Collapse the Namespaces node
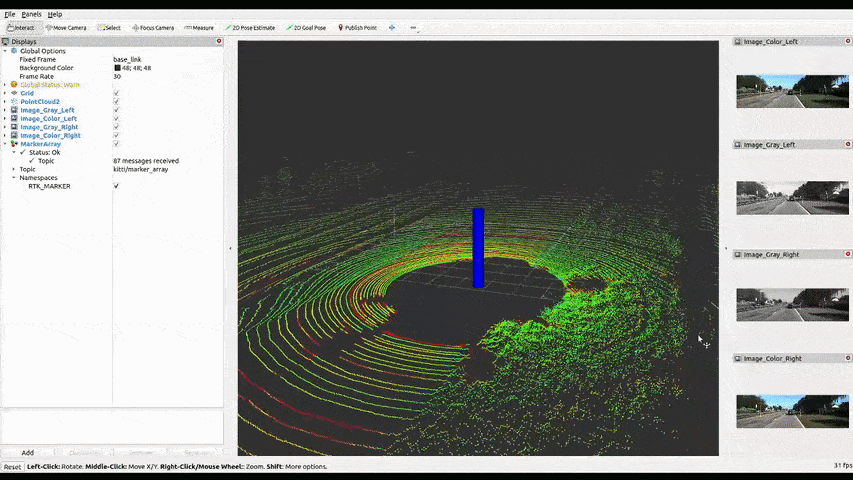The width and height of the screenshot is (853, 480). (14, 177)
